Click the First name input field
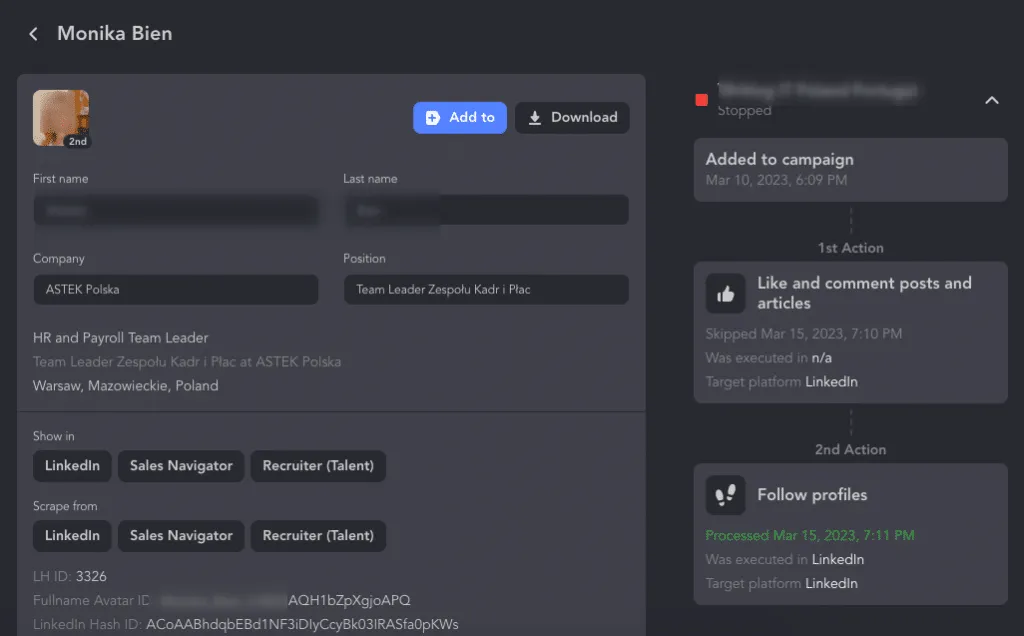 tap(176, 210)
